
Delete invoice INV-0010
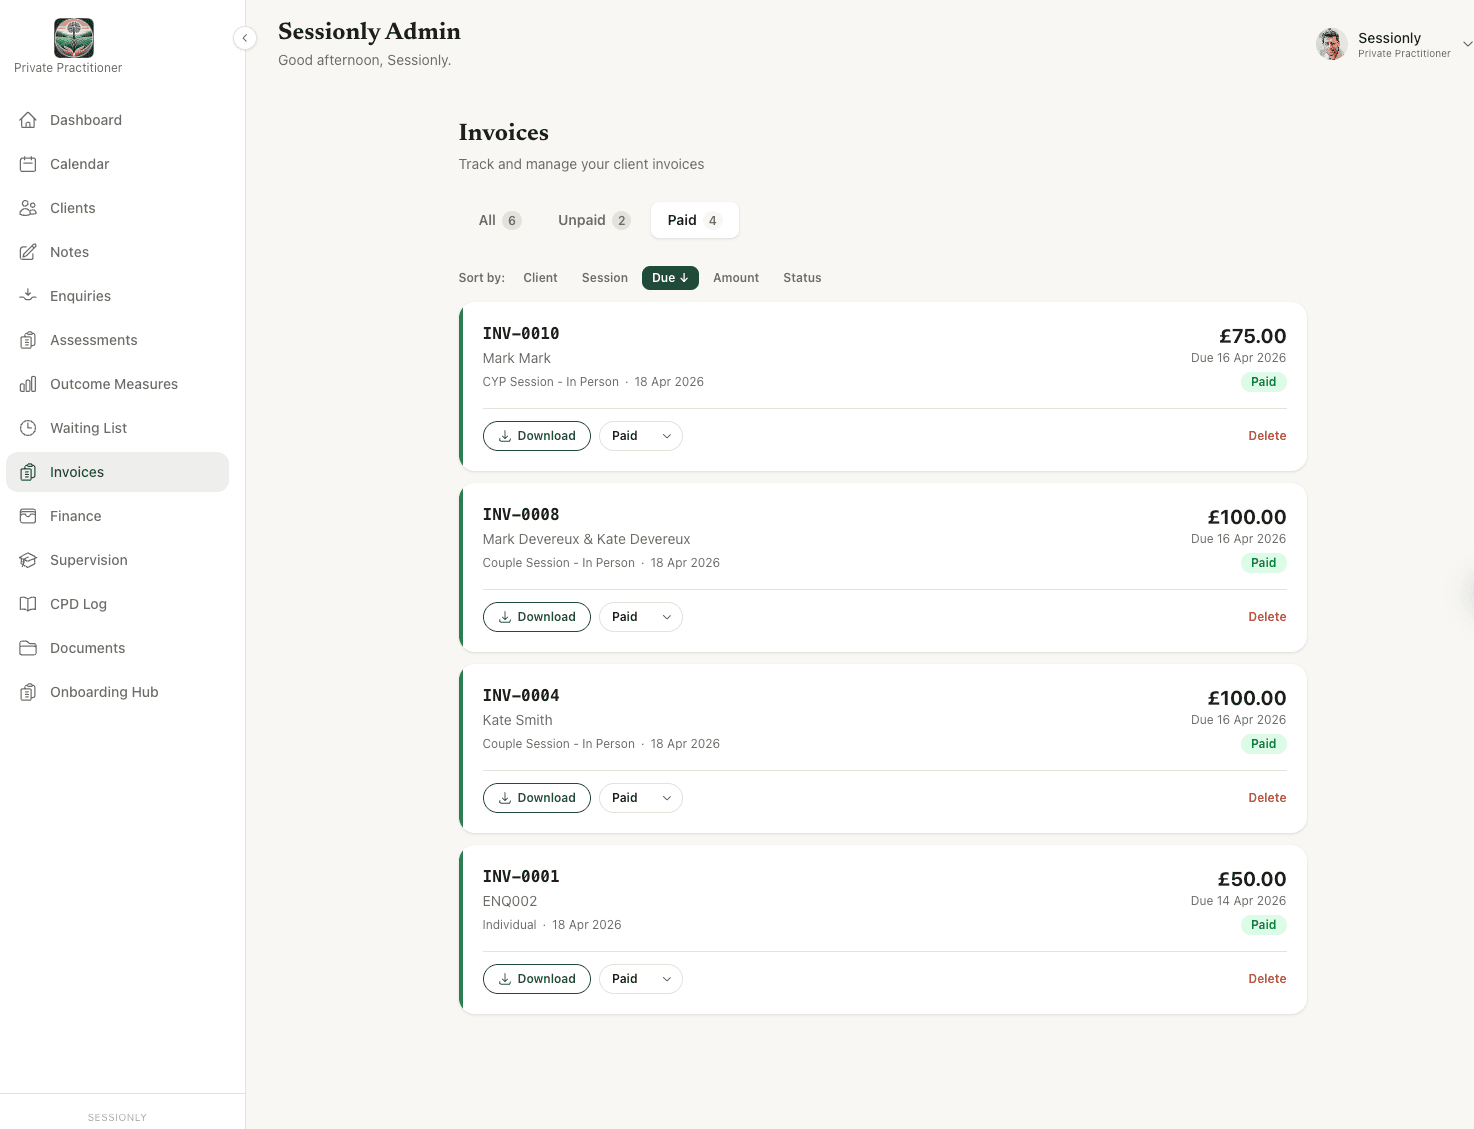coord(1267,436)
